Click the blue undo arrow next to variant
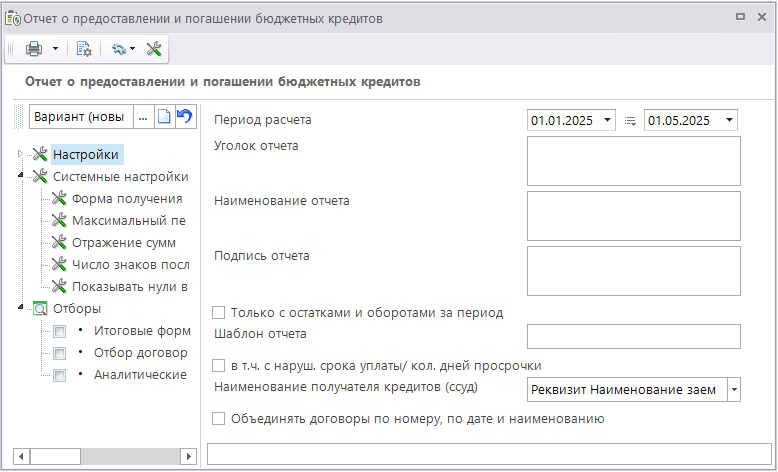This screenshot has height=472, width=778. coord(184,117)
